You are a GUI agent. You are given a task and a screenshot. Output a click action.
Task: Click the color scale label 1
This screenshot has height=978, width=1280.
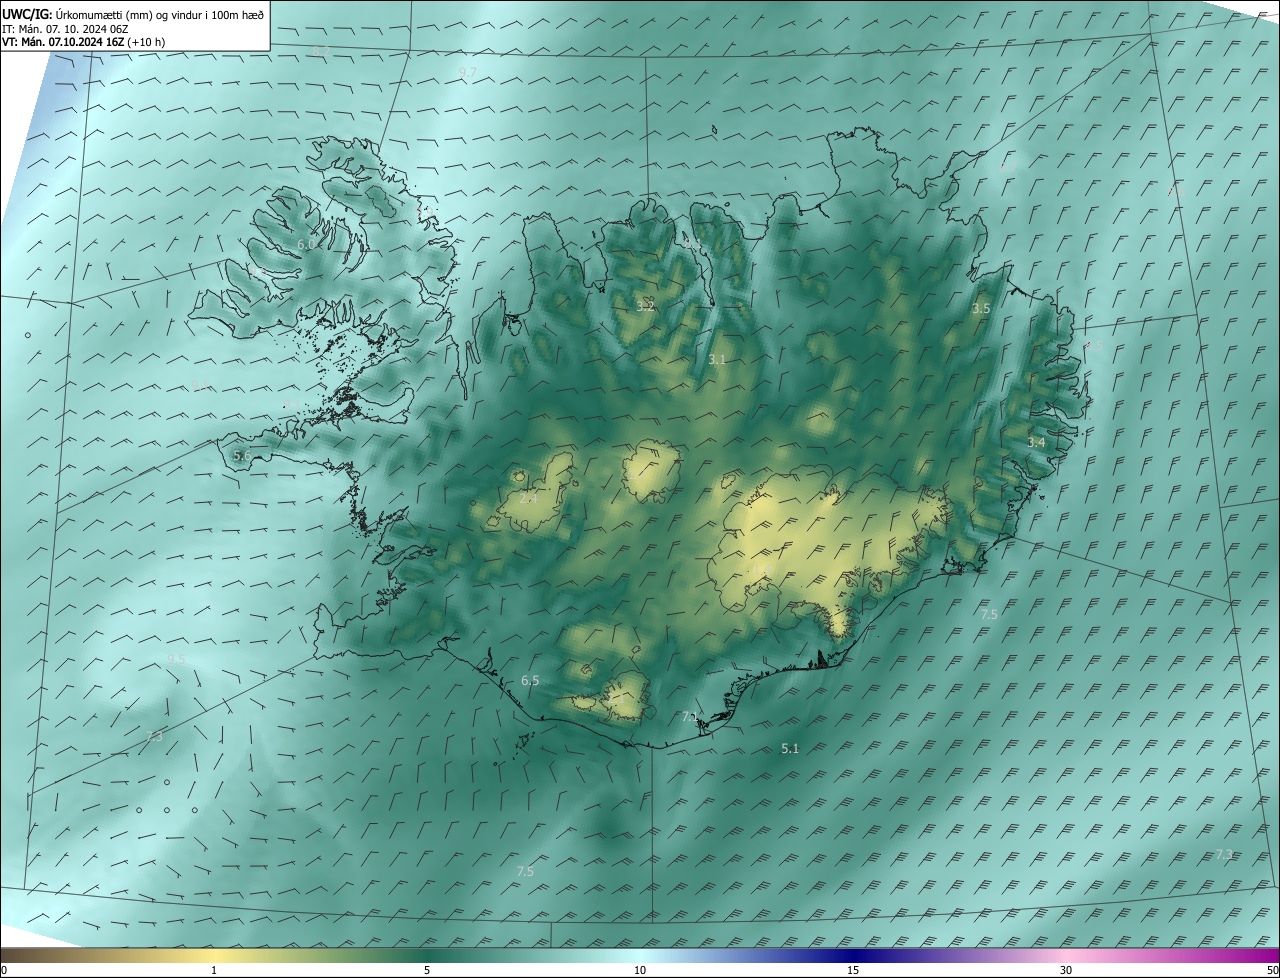pyautogui.click(x=214, y=970)
